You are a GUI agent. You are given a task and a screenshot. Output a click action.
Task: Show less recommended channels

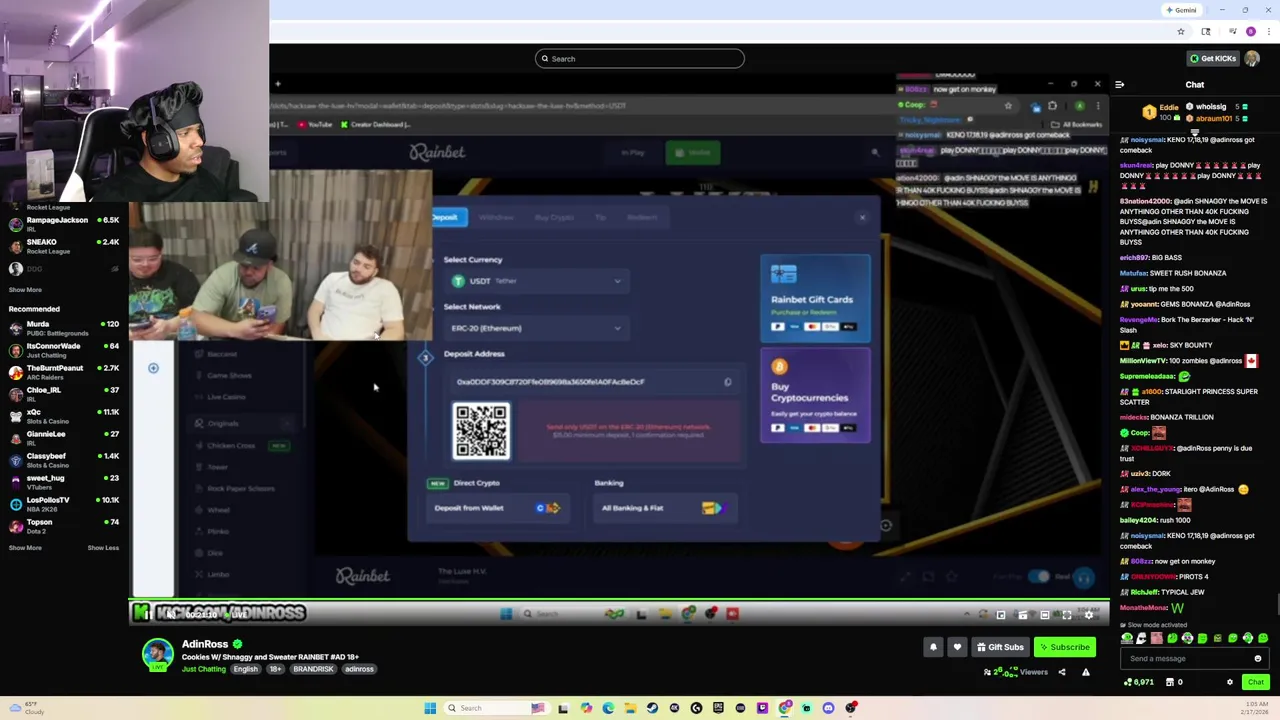click(x=103, y=548)
